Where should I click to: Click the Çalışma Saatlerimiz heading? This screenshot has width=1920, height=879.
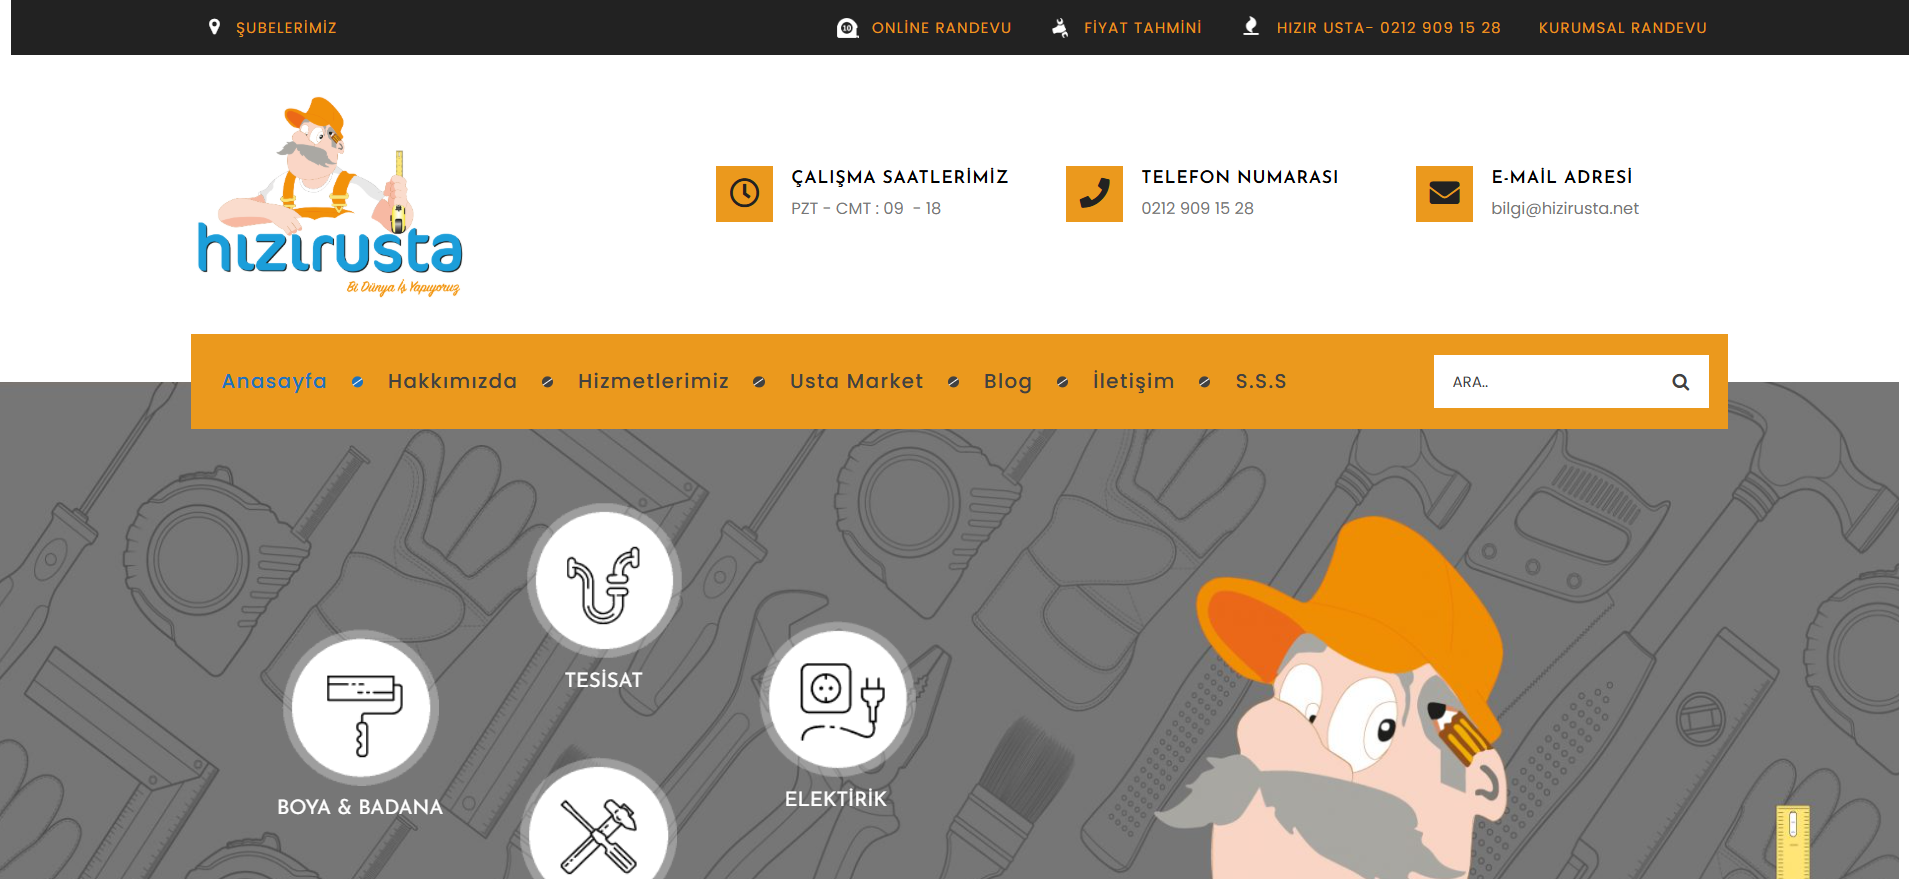[x=899, y=177]
